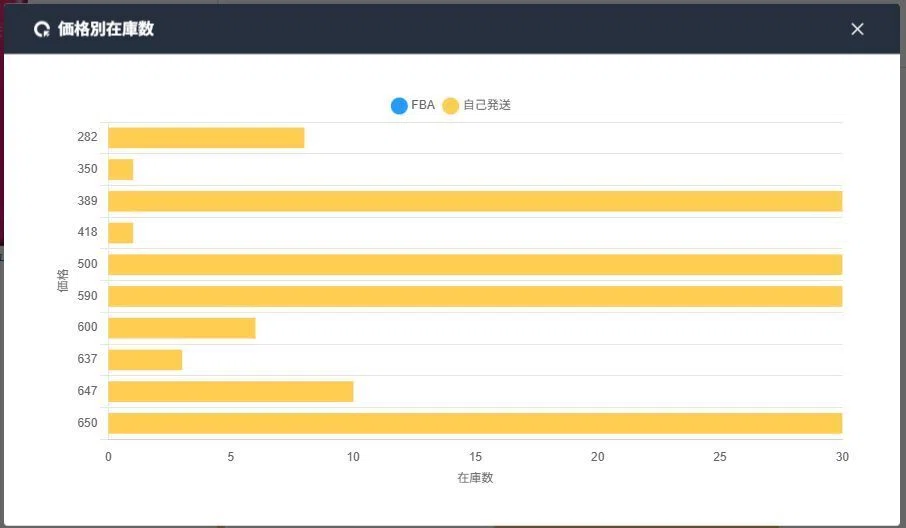This screenshot has height=528, width=906.
Task: Select the bar for price 637
Action: click(x=145, y=359)
